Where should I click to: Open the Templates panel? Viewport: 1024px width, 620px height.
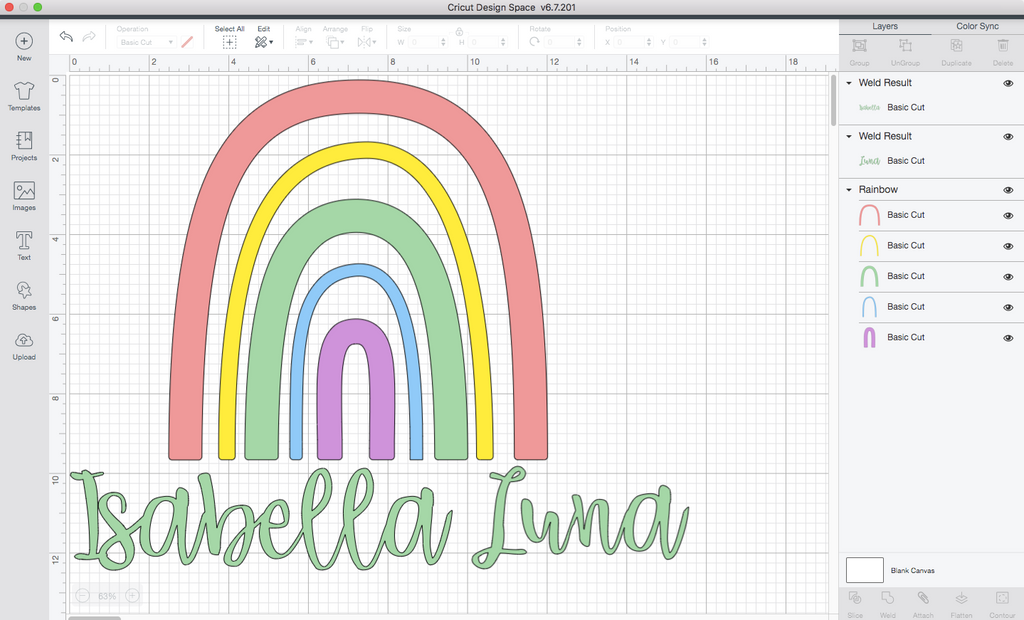(24, 96)
